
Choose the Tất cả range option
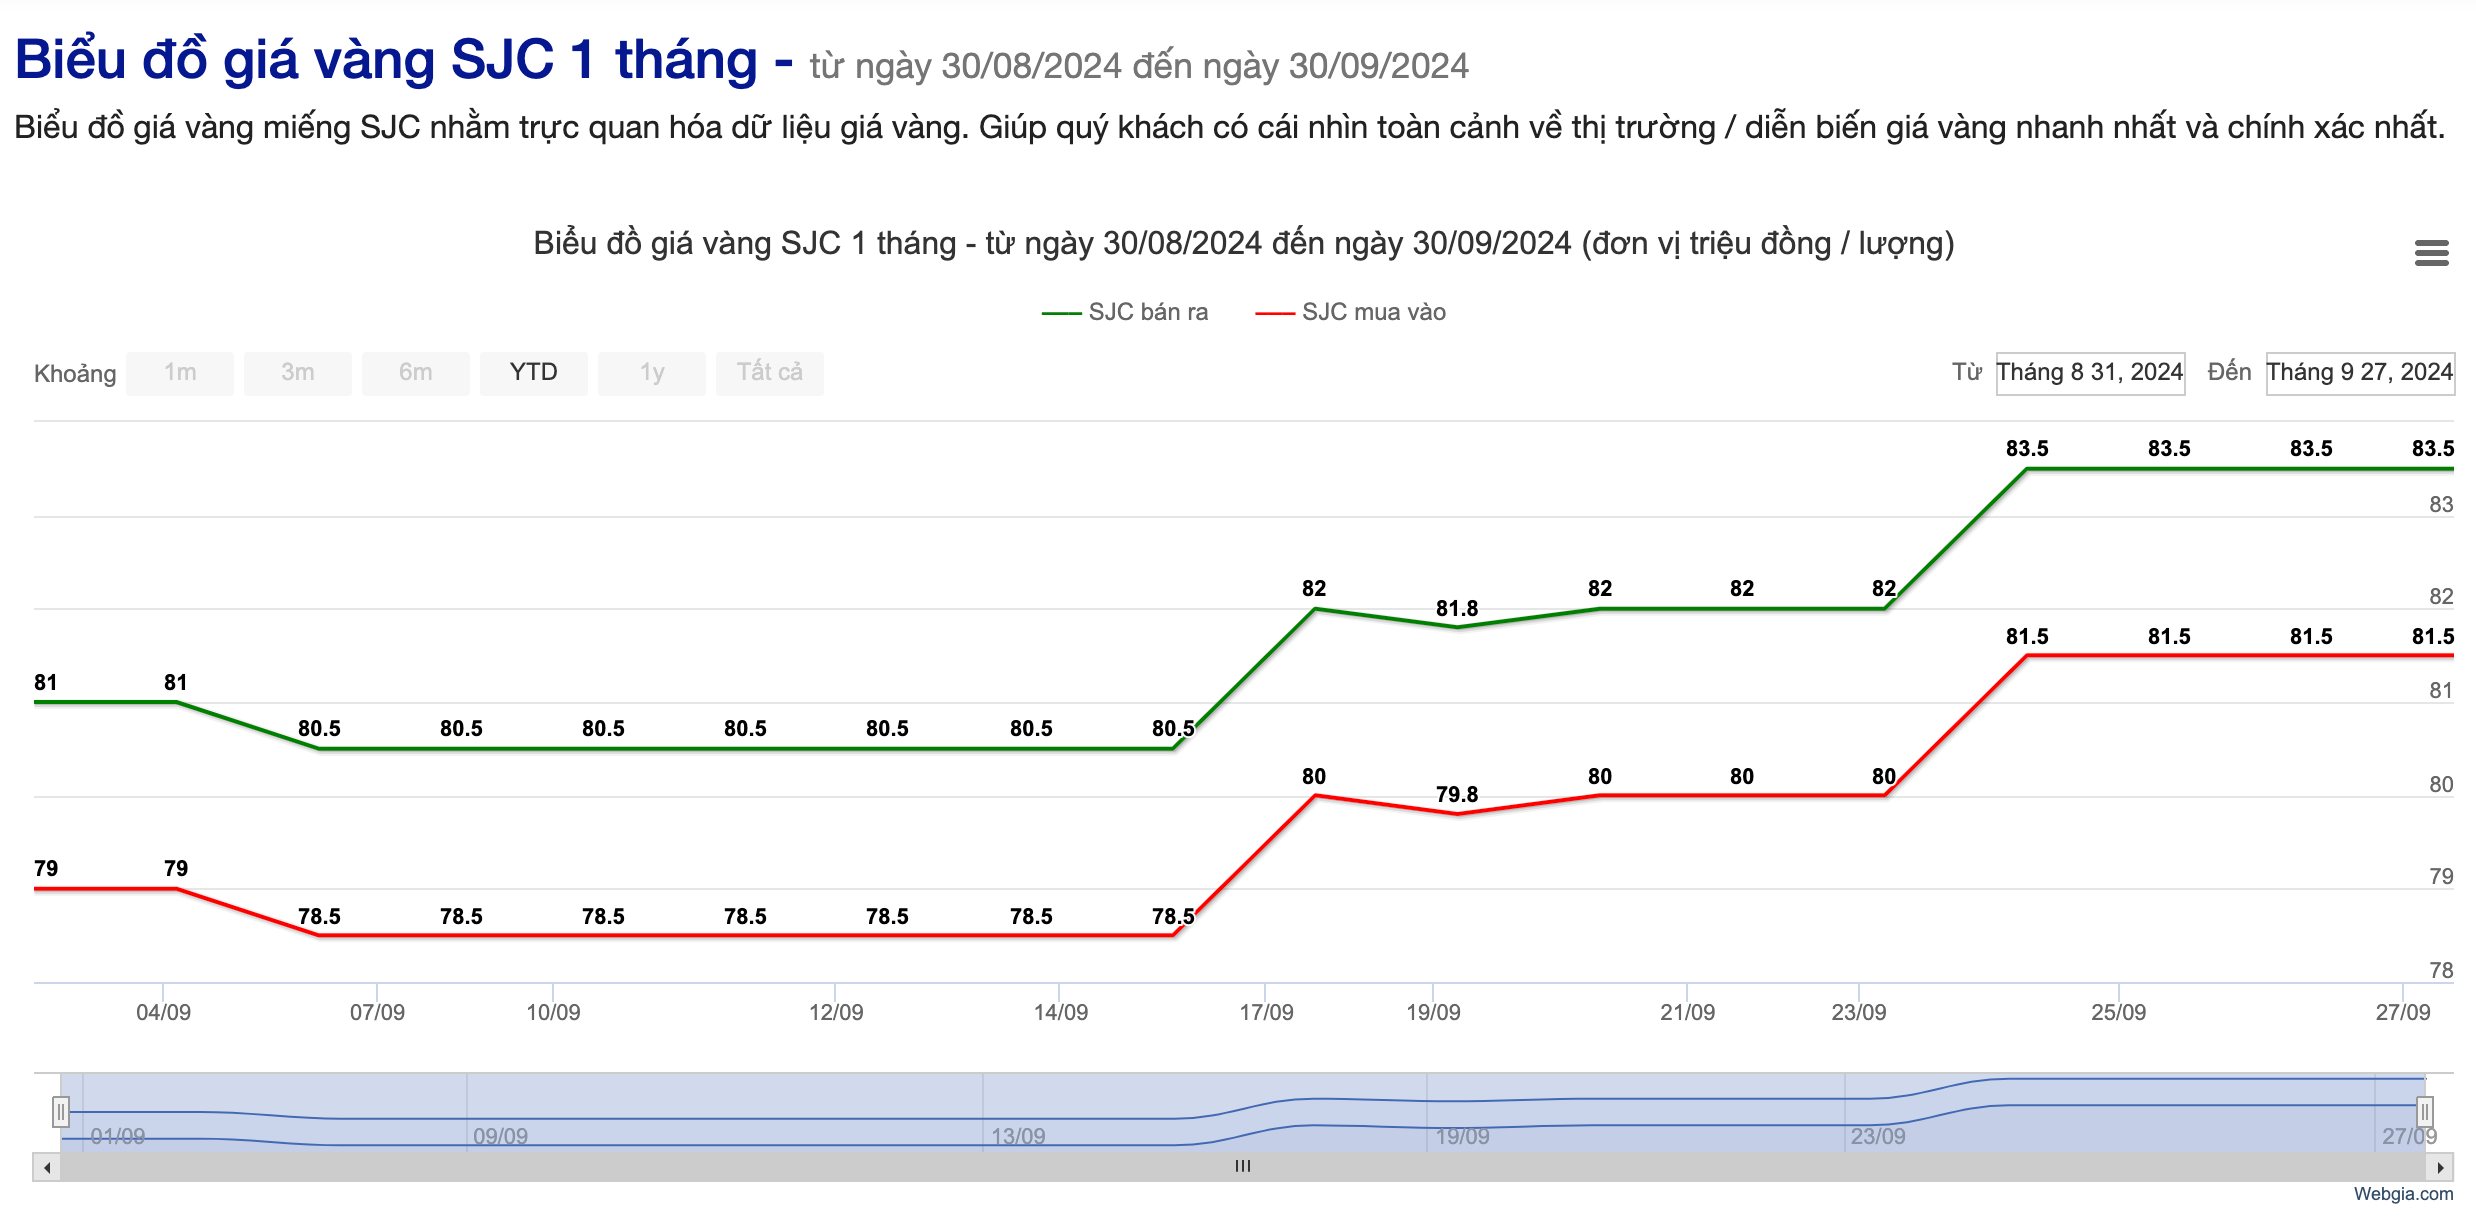pos(770,373)
